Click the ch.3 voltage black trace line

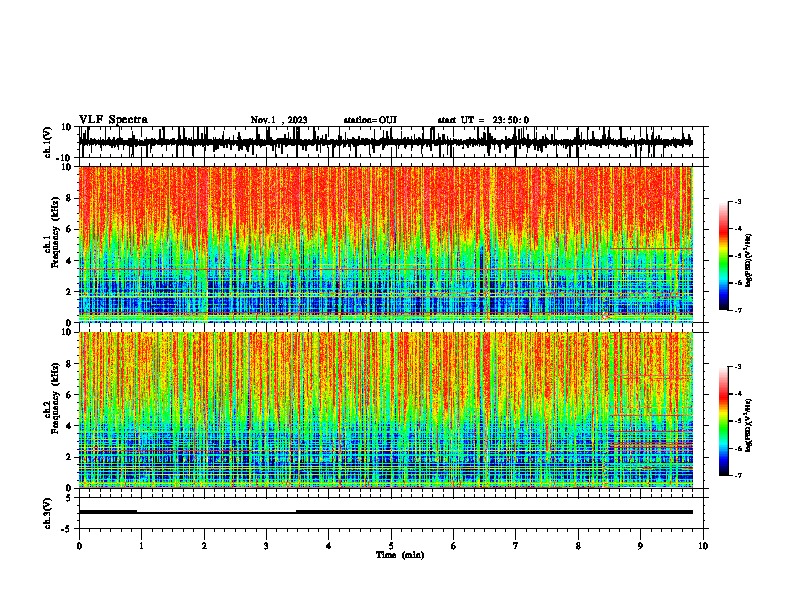click(386, 512)
